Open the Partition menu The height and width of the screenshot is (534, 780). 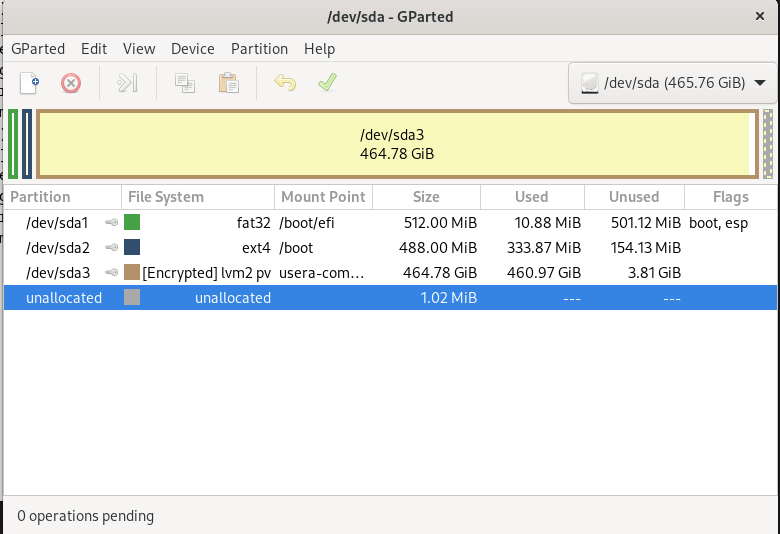pyautogui.click(x=259, y=49)
